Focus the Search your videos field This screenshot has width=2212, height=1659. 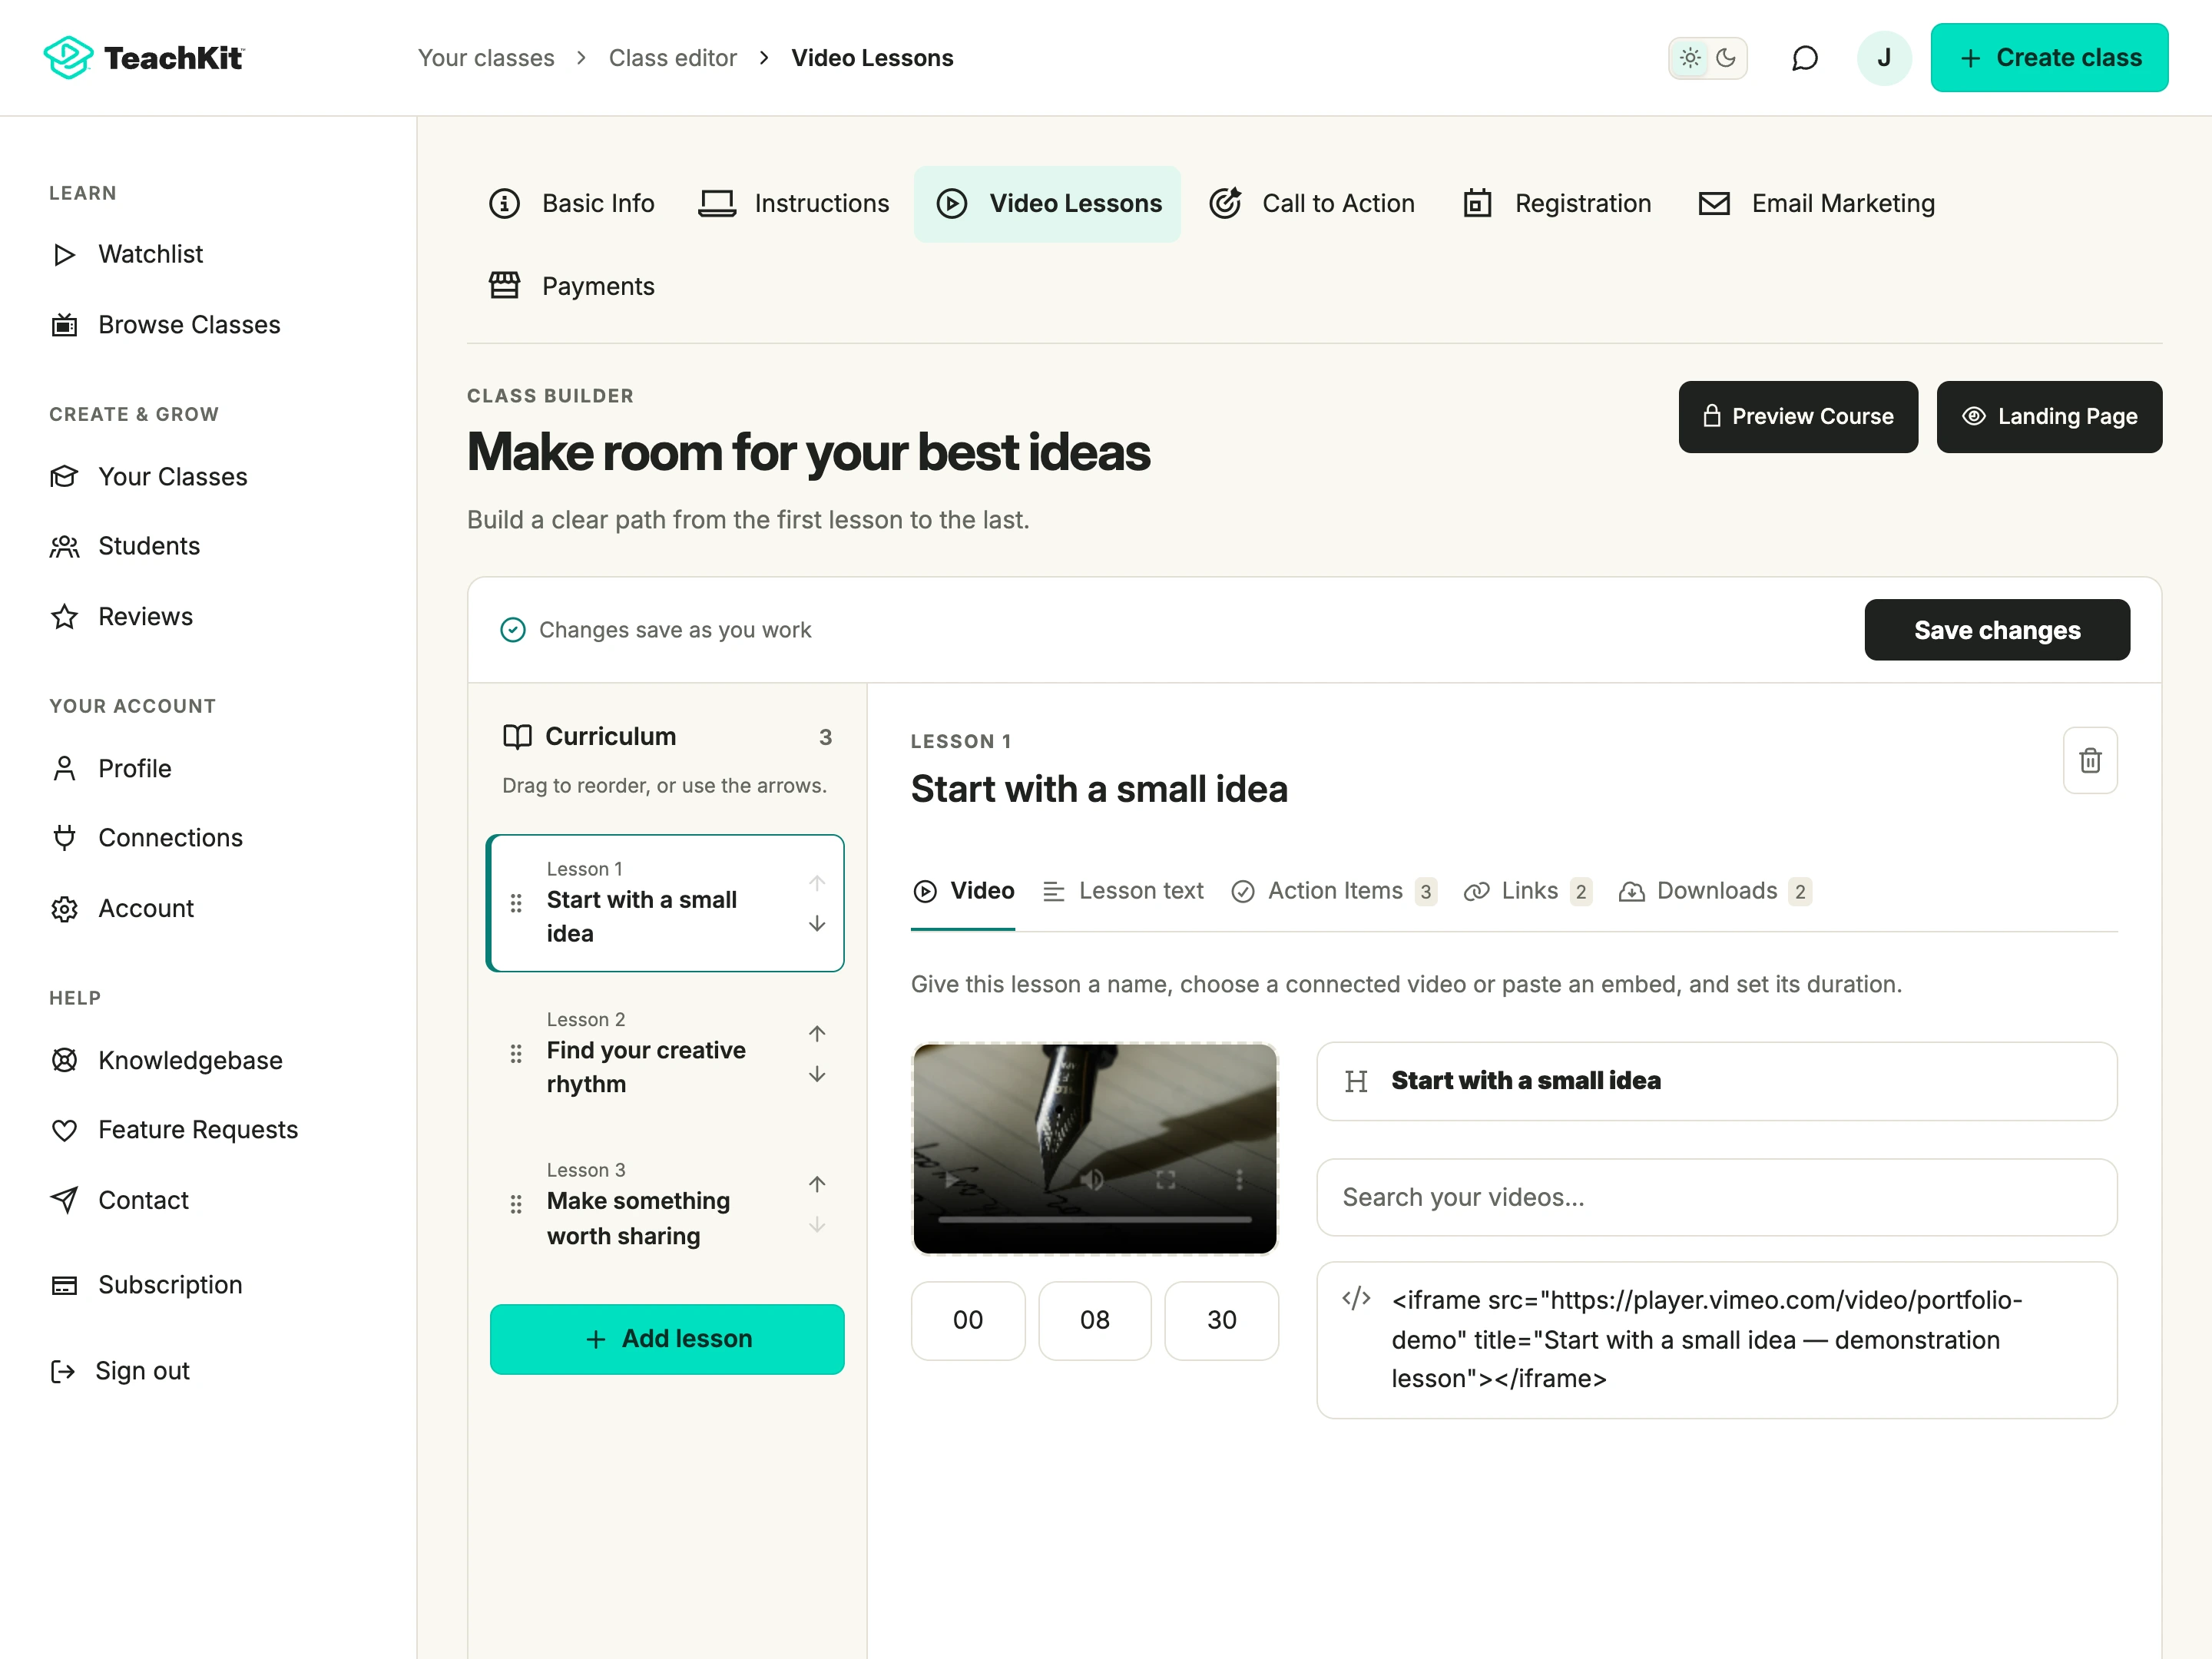pyautogui.click(x=1716, y=1197)
